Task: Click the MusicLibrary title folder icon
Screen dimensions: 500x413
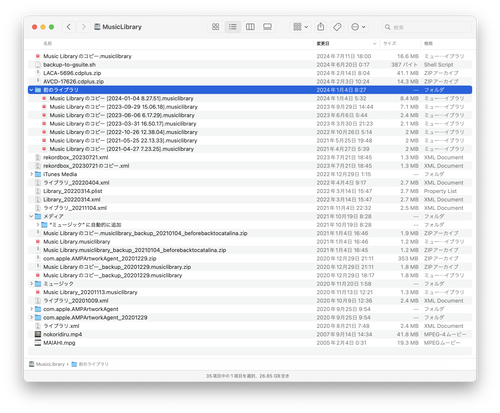Action: click(97, 27)
